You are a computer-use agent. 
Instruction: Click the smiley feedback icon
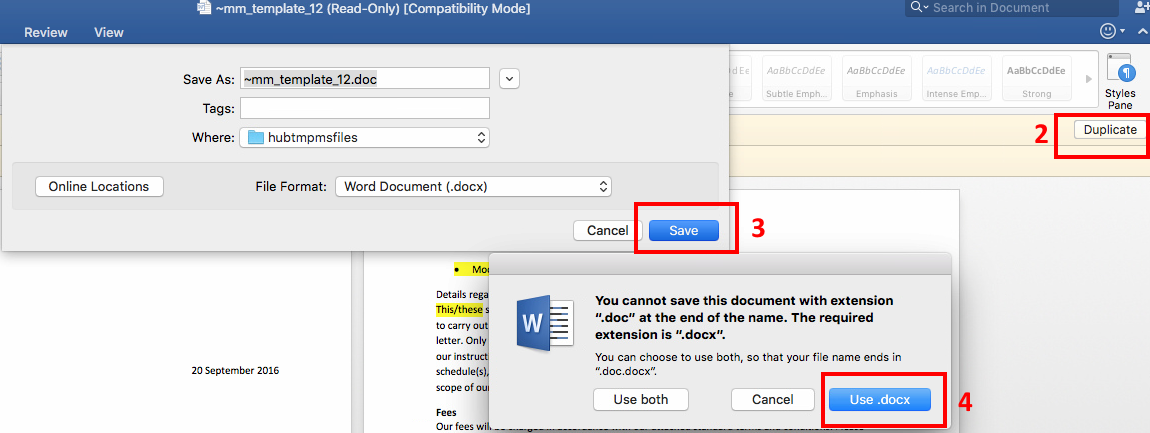1108,32
